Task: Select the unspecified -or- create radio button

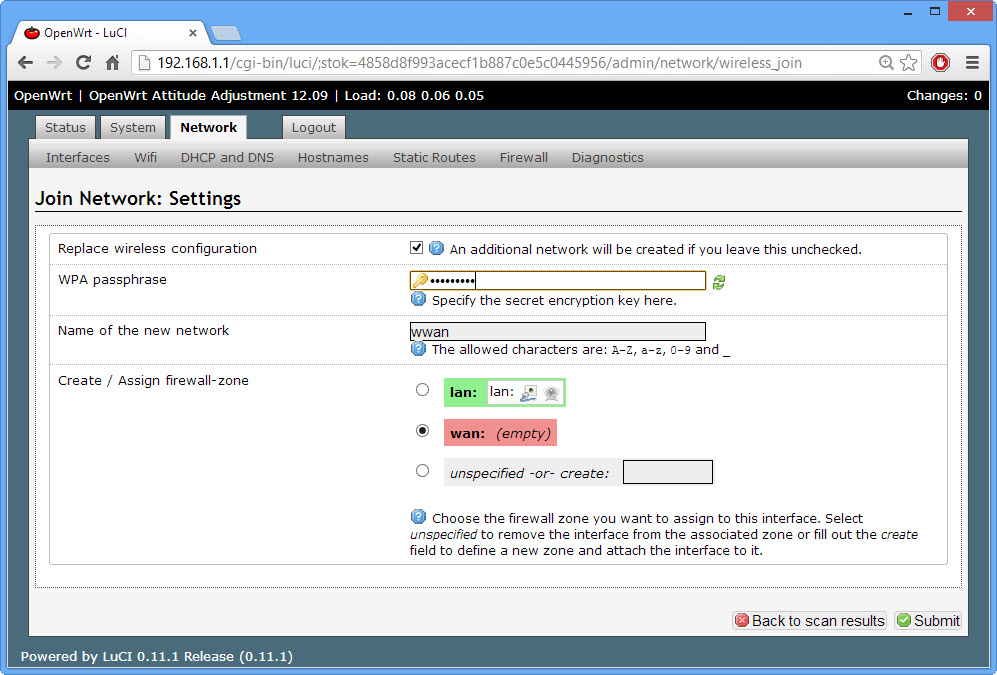Action: 422,470
